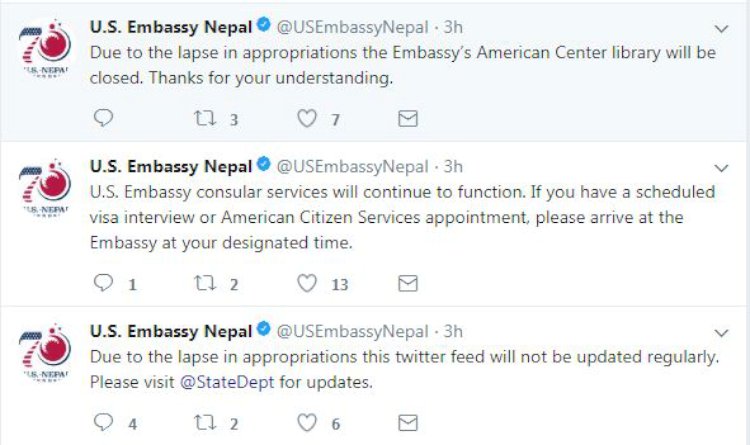Open the dropdown arrow on the twitter feed tweet
750x445 pixels.
tap(721, 332)
